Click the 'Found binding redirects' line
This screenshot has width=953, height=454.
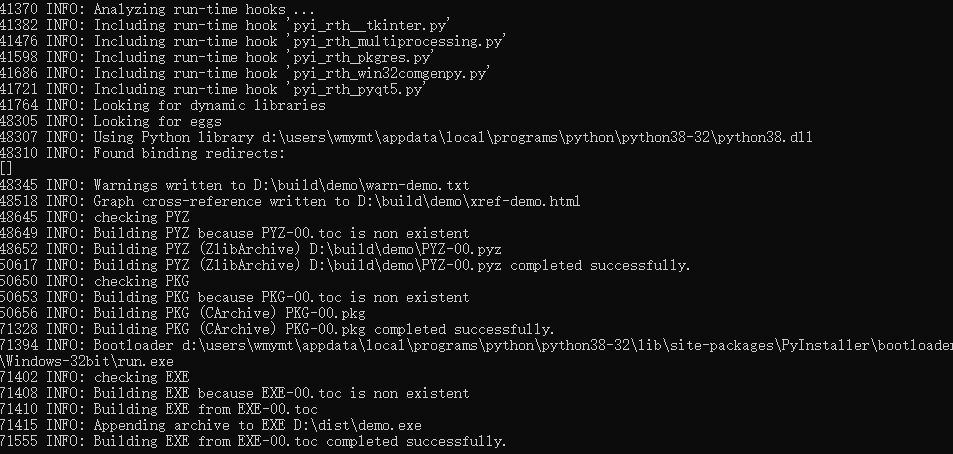[x=142, y=153]
